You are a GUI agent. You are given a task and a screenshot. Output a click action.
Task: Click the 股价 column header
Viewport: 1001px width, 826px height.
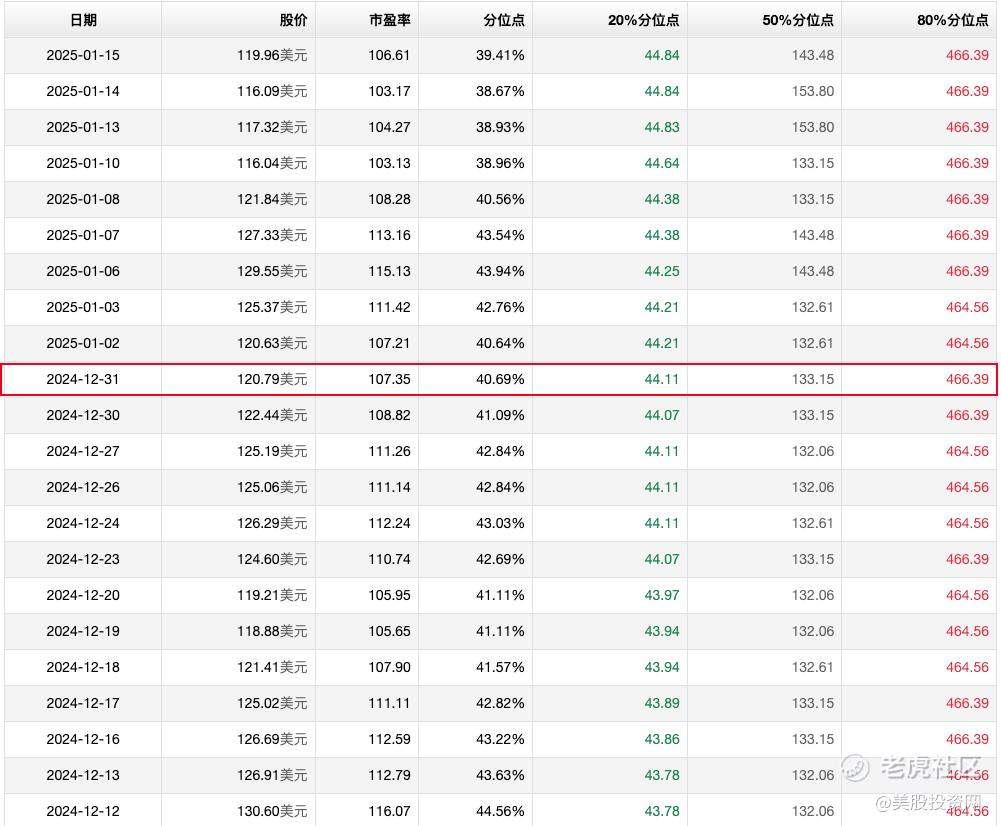coord(293,20)
